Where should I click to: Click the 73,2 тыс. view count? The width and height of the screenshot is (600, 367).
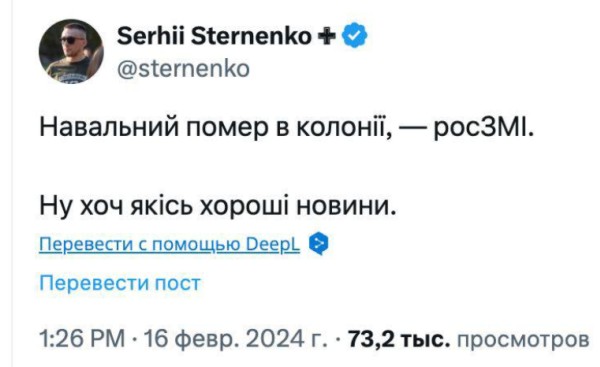coord(399,339)
